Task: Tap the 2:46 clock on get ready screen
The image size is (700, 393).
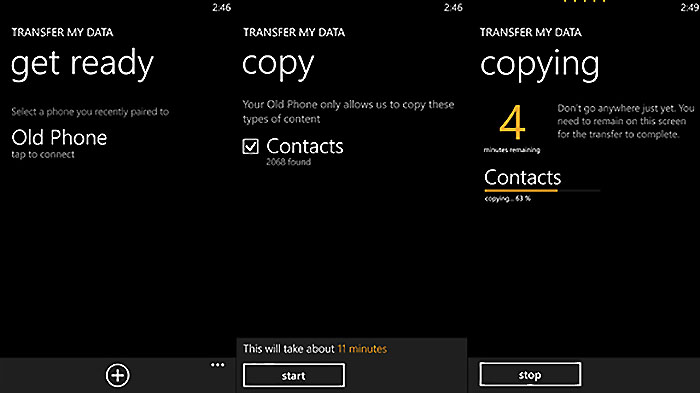Action: tap(221, 8)
